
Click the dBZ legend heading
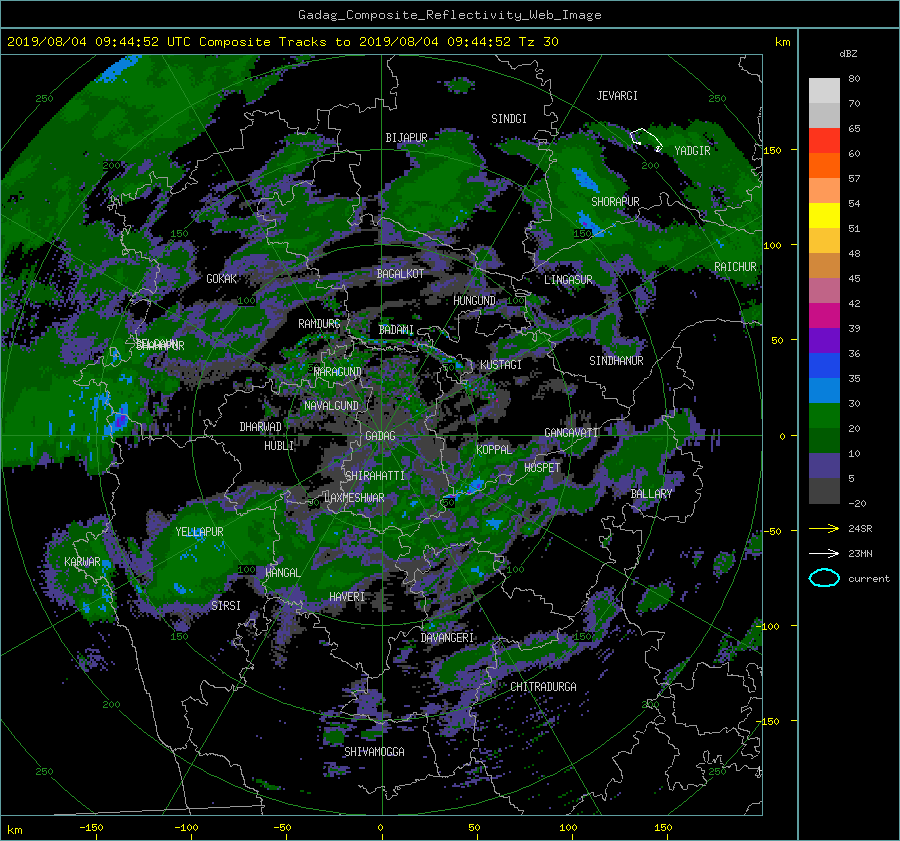point(848,54)
